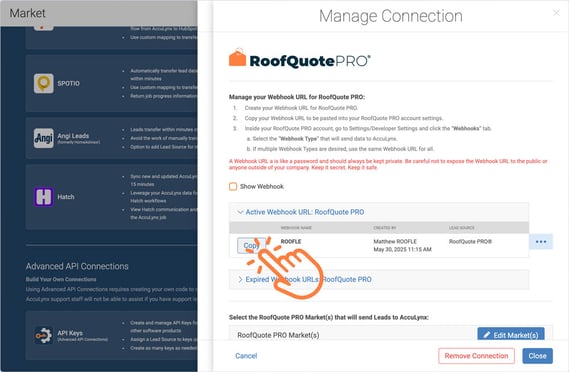
Task: Enable the Show Webhook checkbox
Action: [x=233, y=187]
